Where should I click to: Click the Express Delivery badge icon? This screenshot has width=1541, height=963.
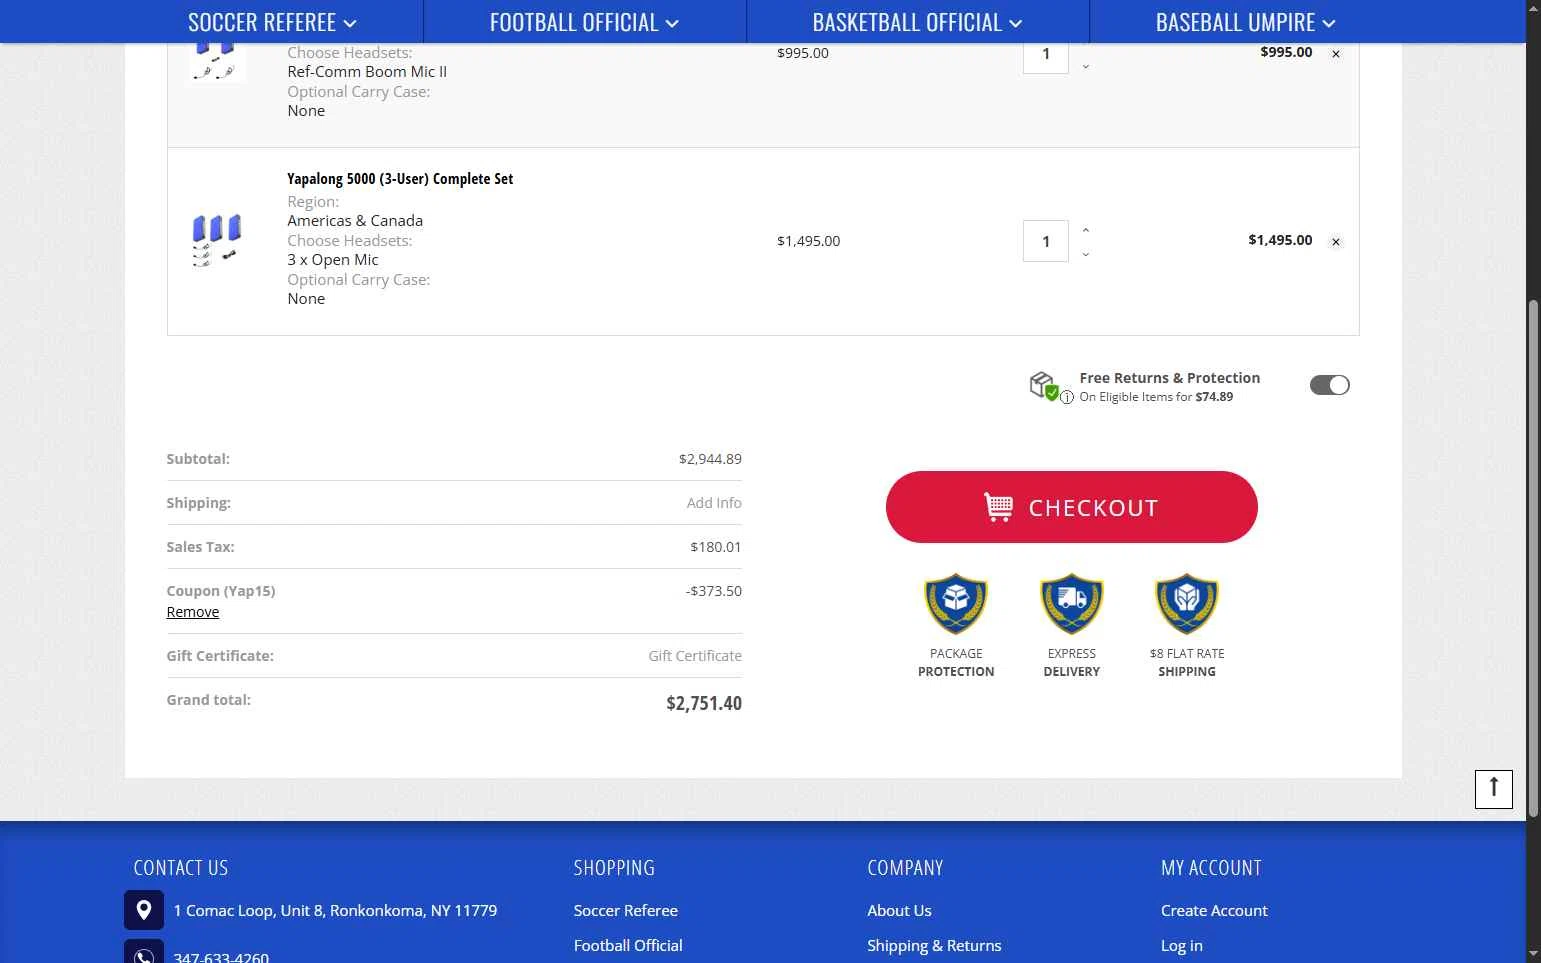1072,604
